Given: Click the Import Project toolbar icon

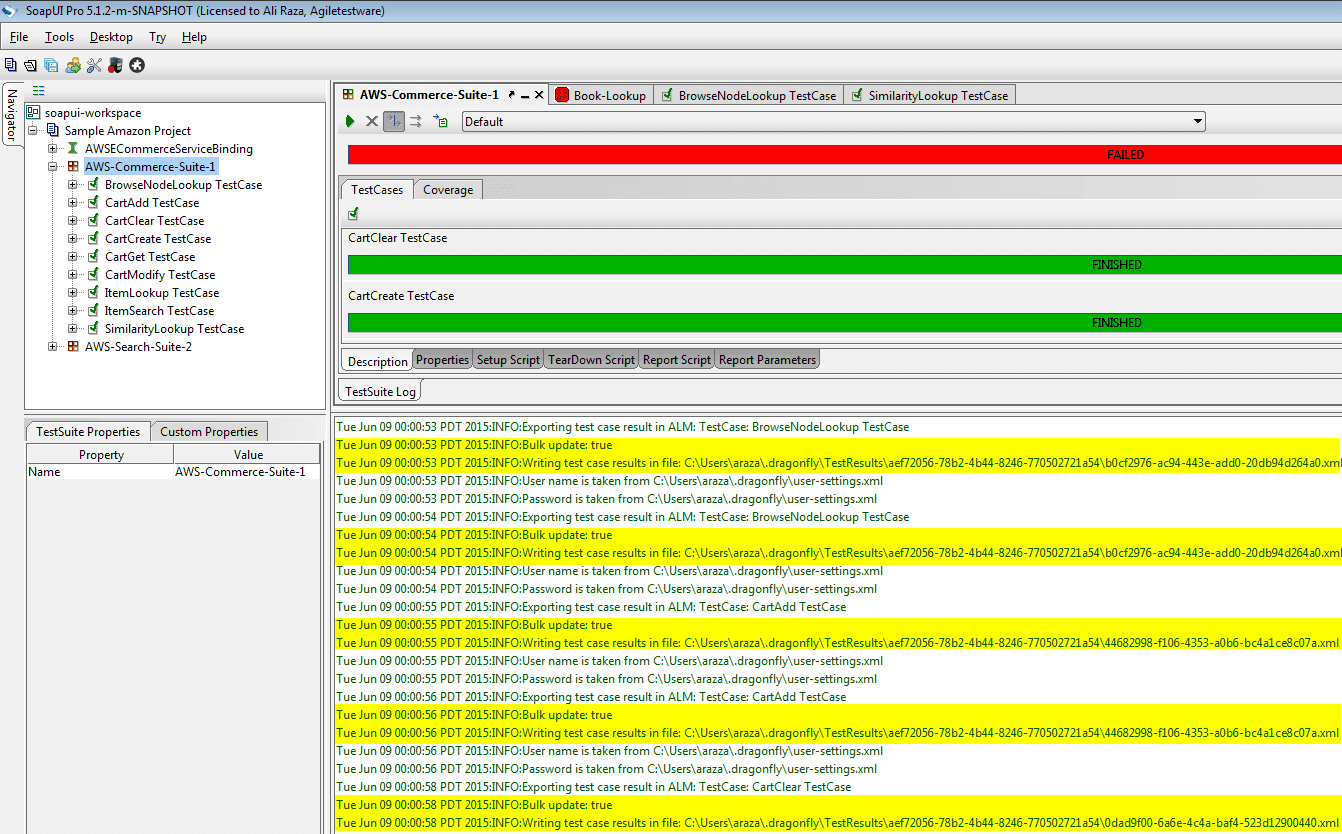Looking at the screenshot, I should pos(30,65).
